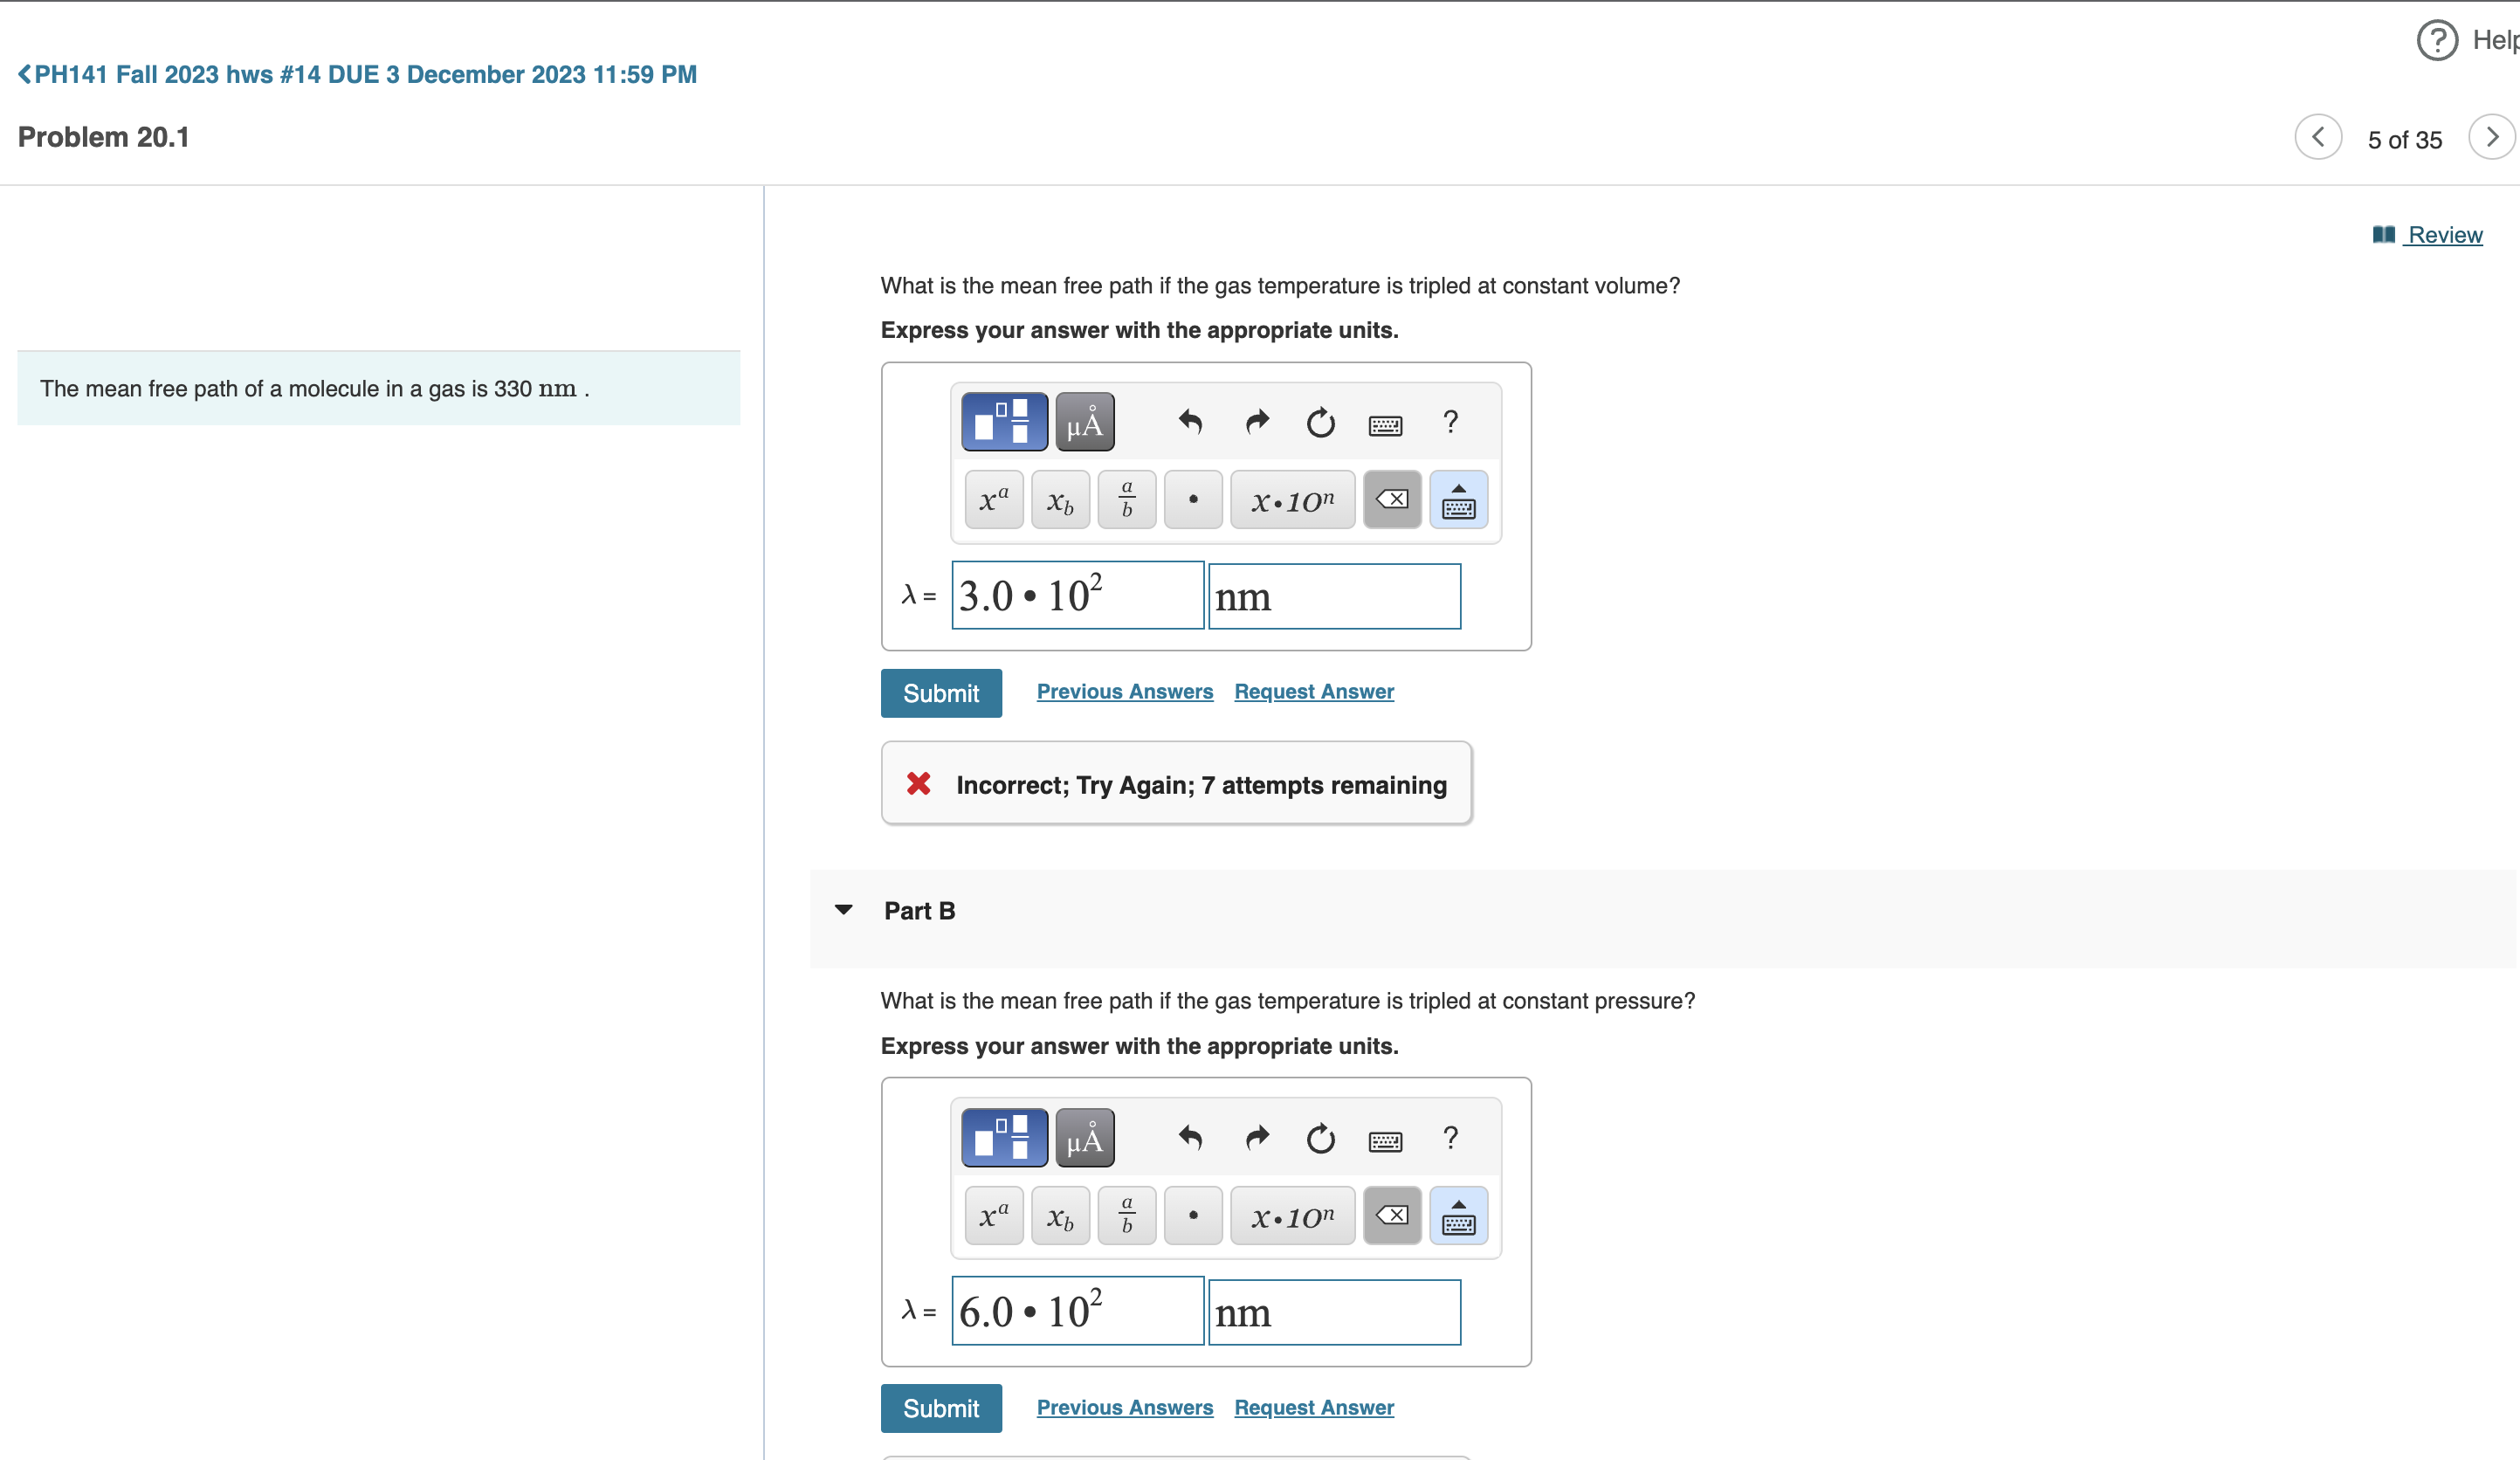Open the units symbols (µÅ) palette in first toolbar
The image size is (2520, 1460).
click(x=1085, y=422)
